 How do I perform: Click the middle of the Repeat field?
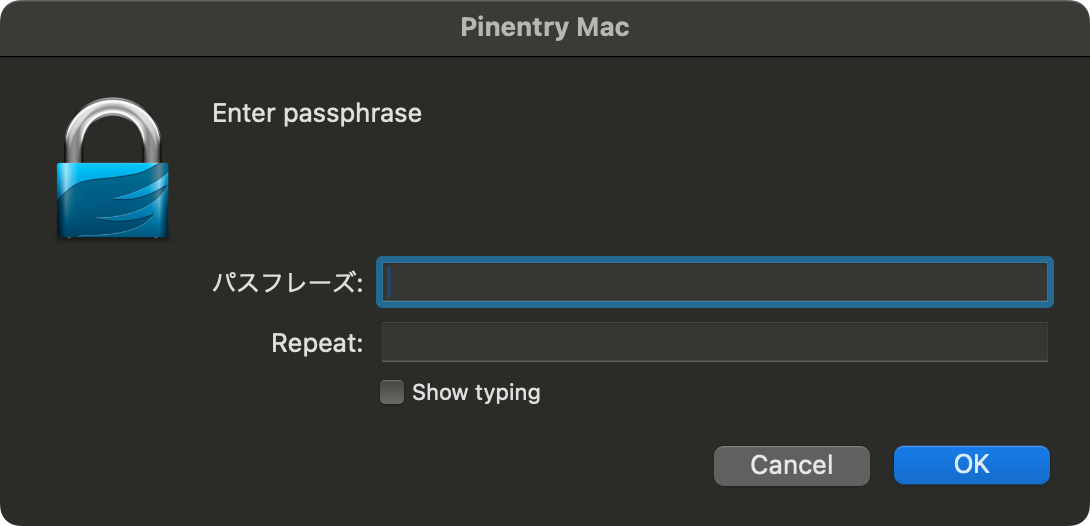pos(714,342)
